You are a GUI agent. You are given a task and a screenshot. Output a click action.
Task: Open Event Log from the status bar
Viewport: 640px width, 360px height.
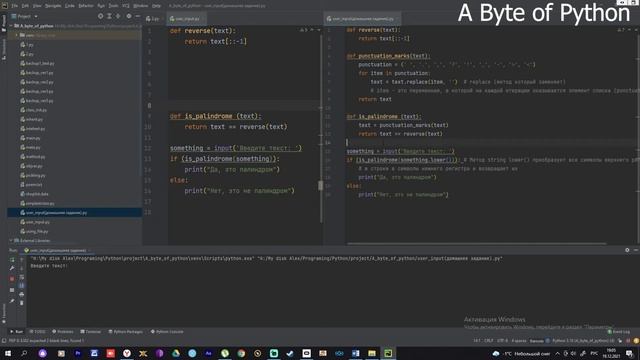coord(619,332)
